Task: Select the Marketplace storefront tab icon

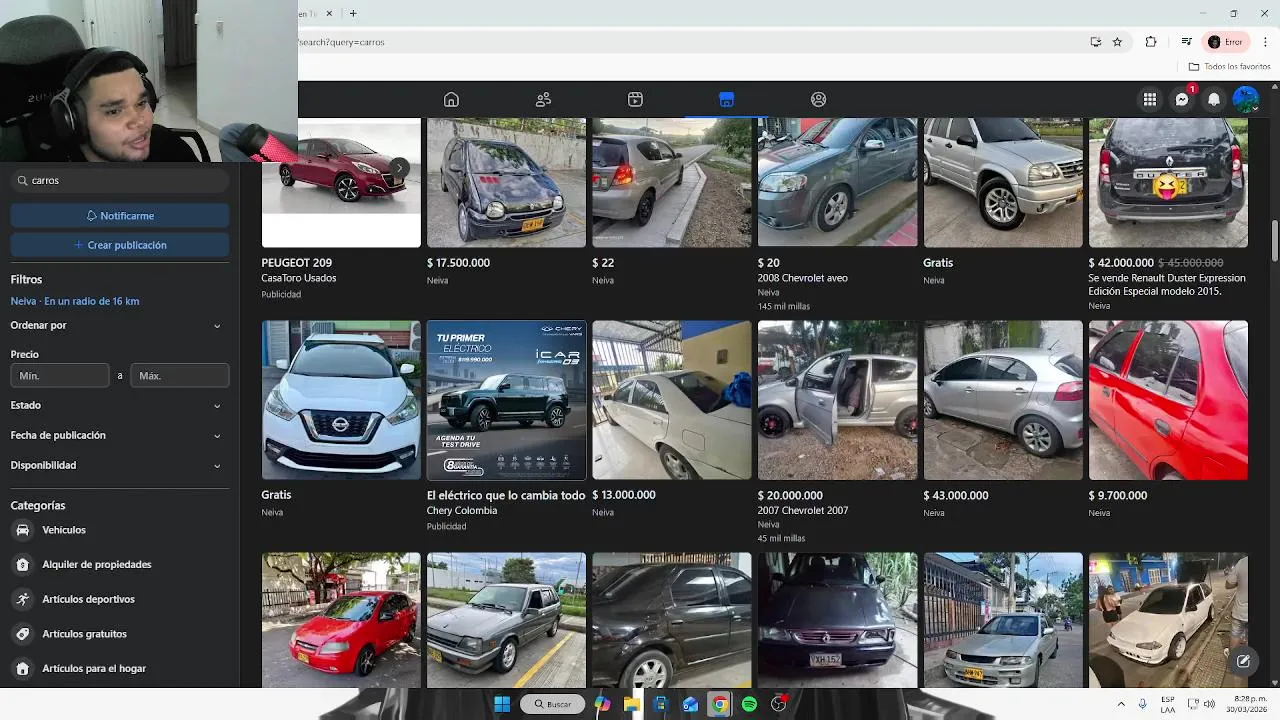Action: tap(727, 99)
